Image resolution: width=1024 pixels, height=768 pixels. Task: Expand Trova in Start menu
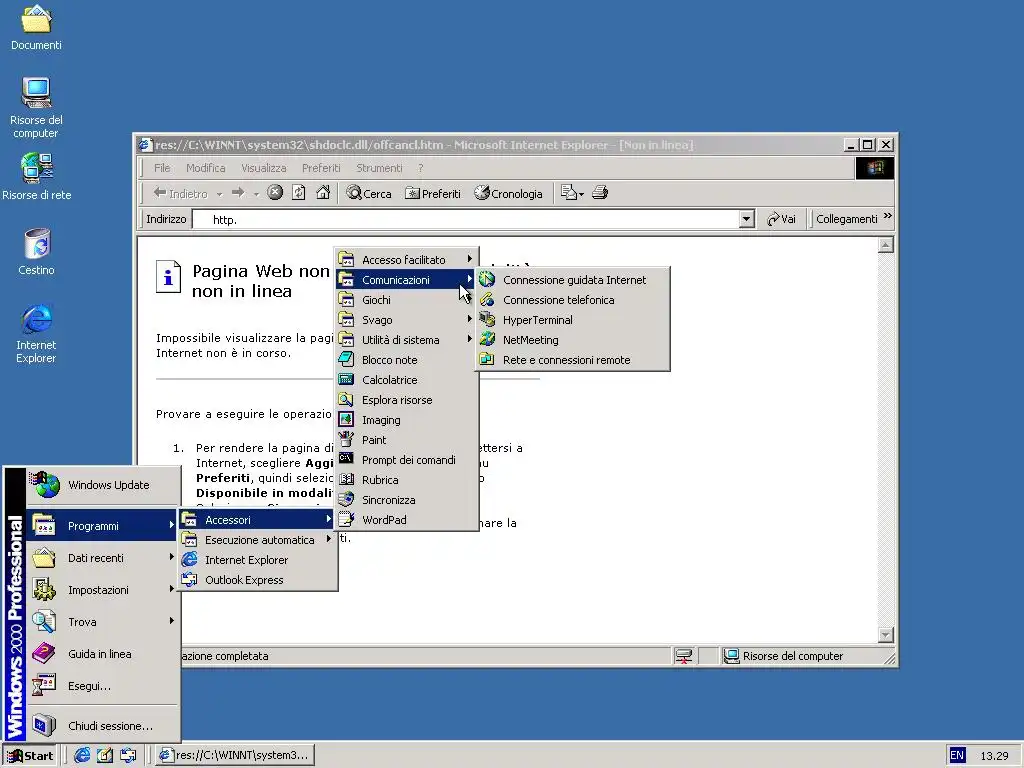tap(103, 622)
